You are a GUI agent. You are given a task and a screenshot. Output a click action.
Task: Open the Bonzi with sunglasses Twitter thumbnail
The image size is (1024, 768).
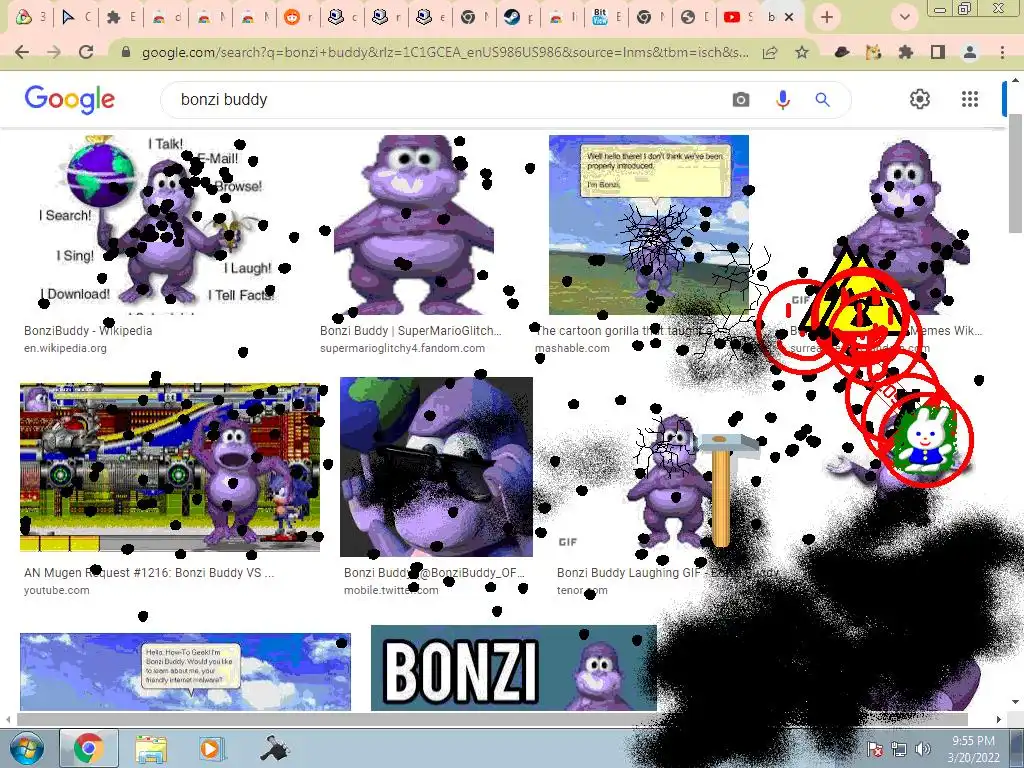tap(436, 466)
